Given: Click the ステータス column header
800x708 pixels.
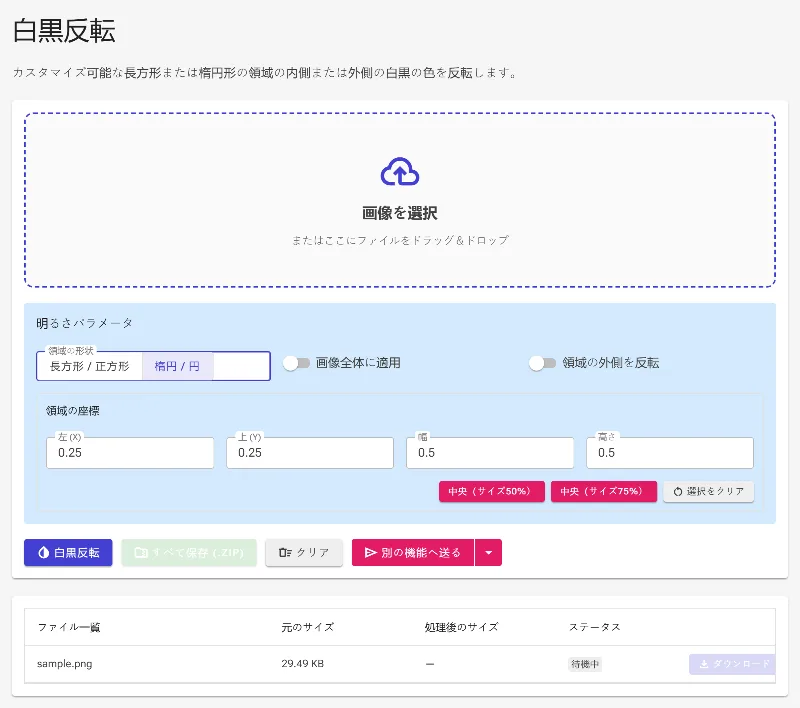Looking at the screenshot, I should pyautogui.click(x=595, y=627).
